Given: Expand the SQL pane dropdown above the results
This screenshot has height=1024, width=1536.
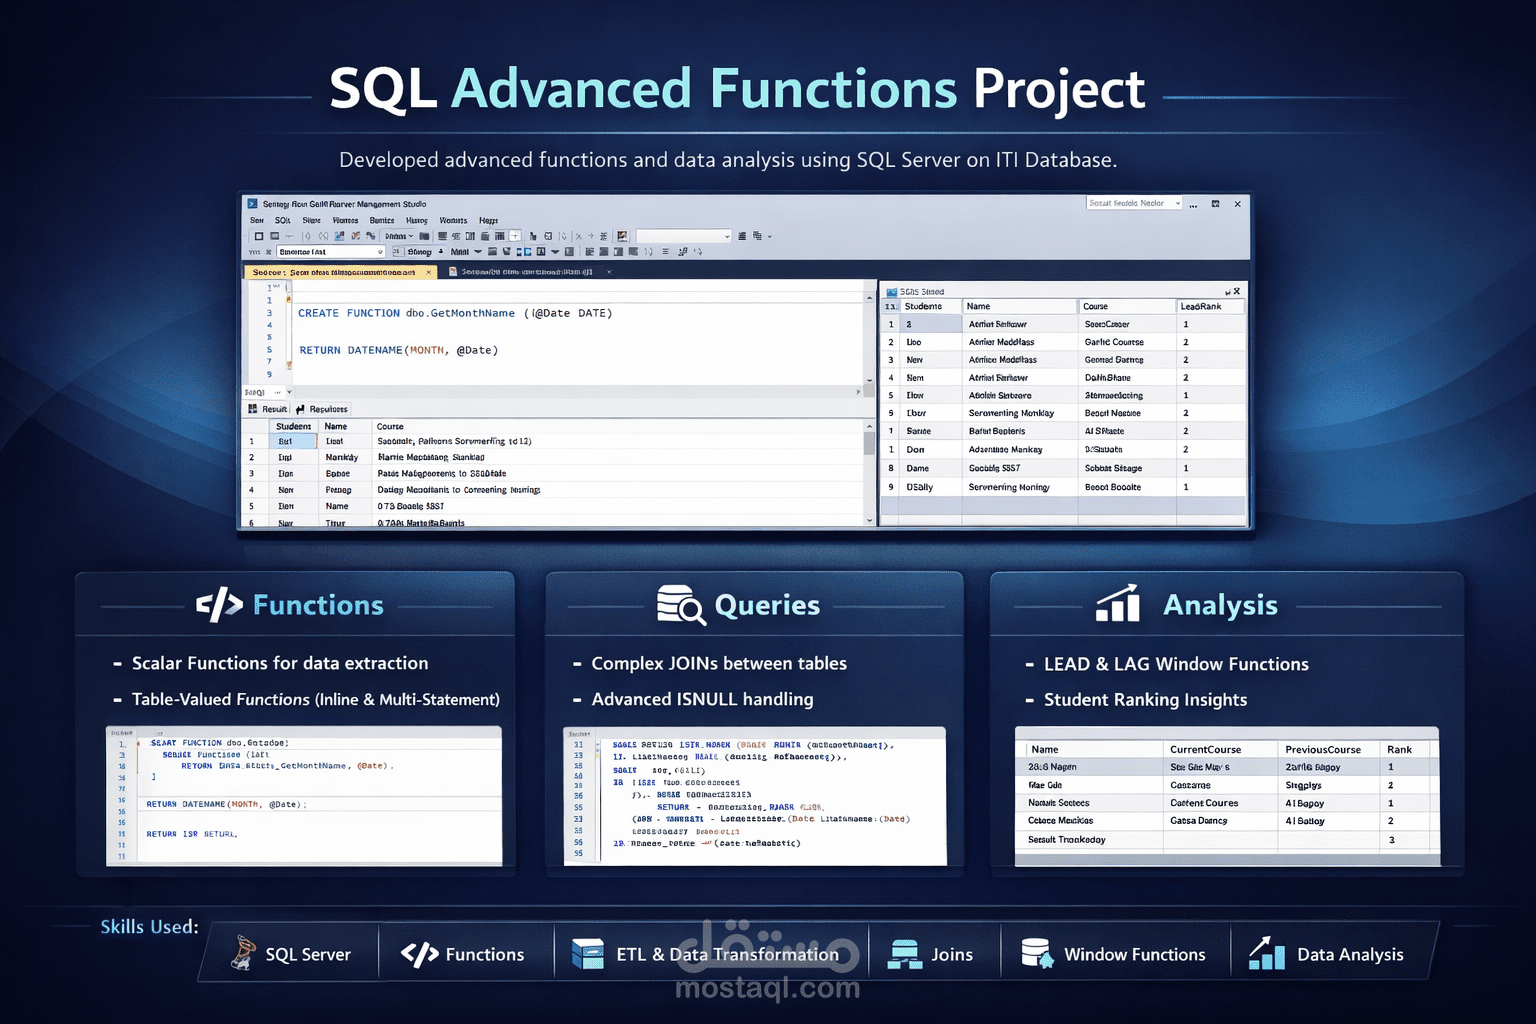Looking at the screenshot, I should coord(287,392).
